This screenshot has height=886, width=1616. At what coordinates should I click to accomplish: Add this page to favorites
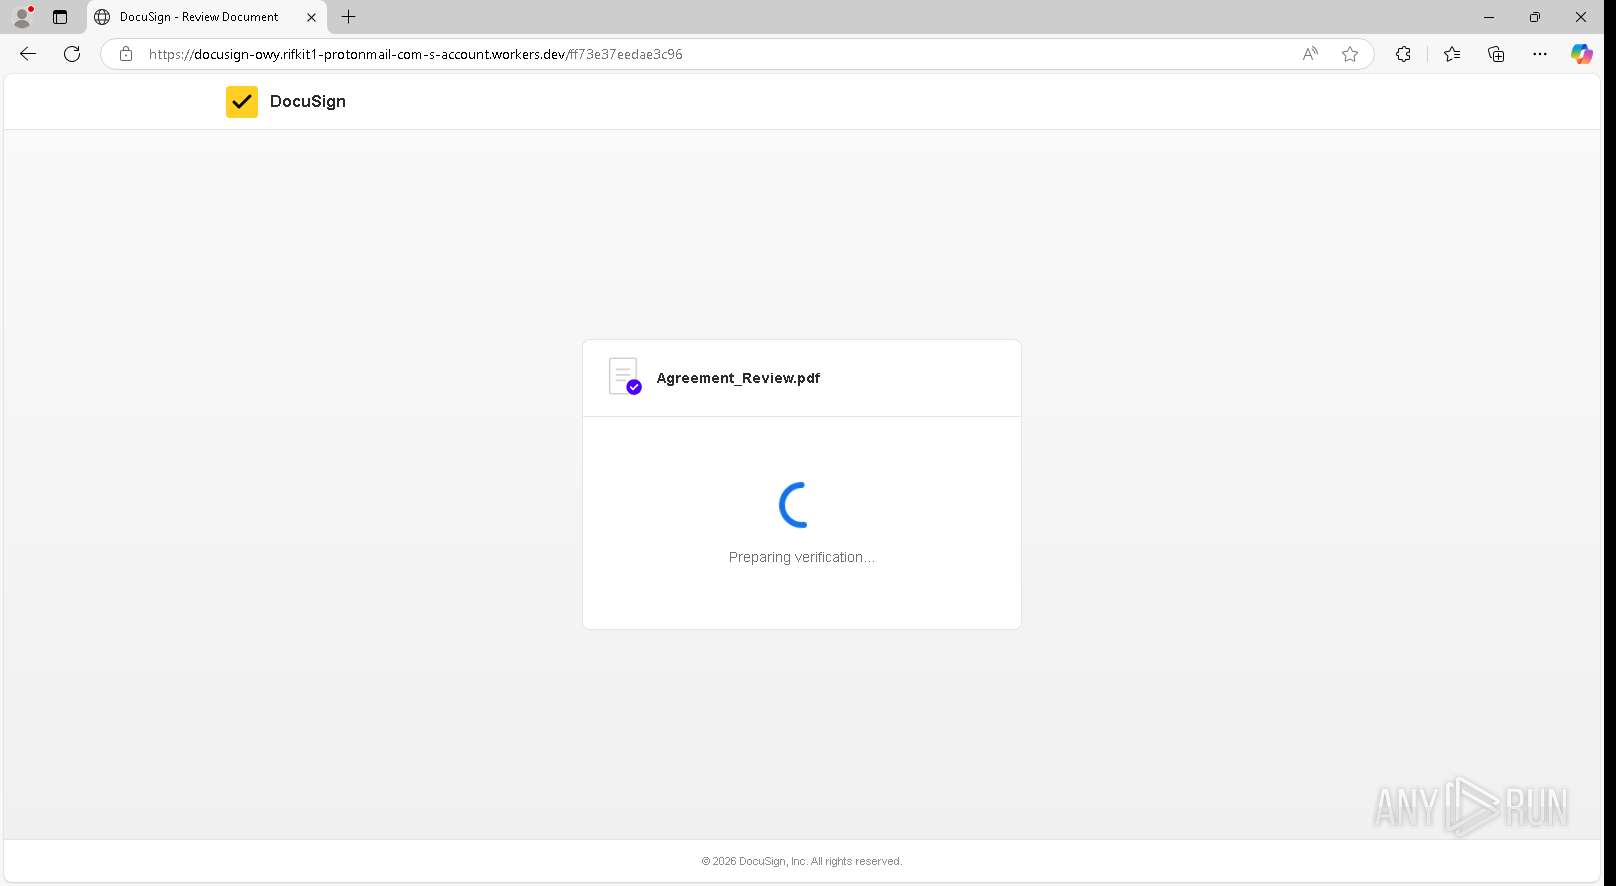(x=1350, y=54)
